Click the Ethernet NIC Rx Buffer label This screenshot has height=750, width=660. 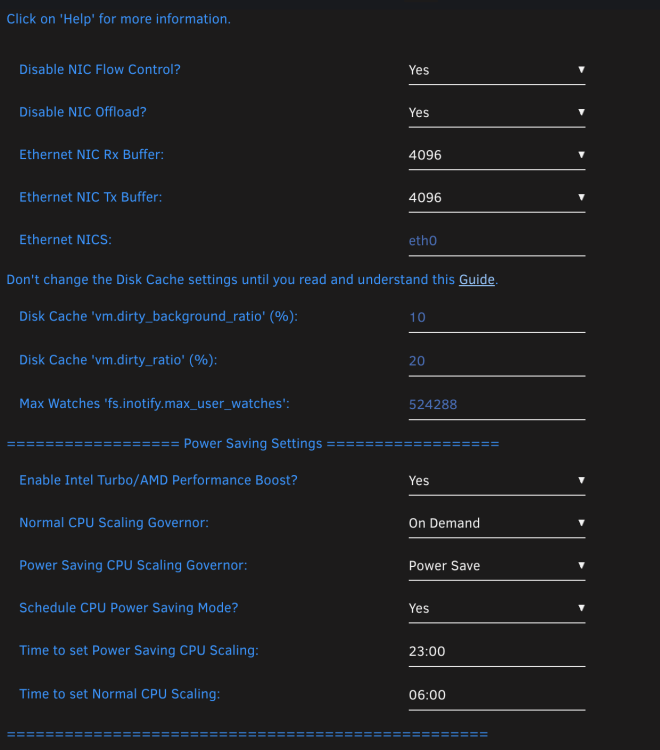[x=91, y=155]
